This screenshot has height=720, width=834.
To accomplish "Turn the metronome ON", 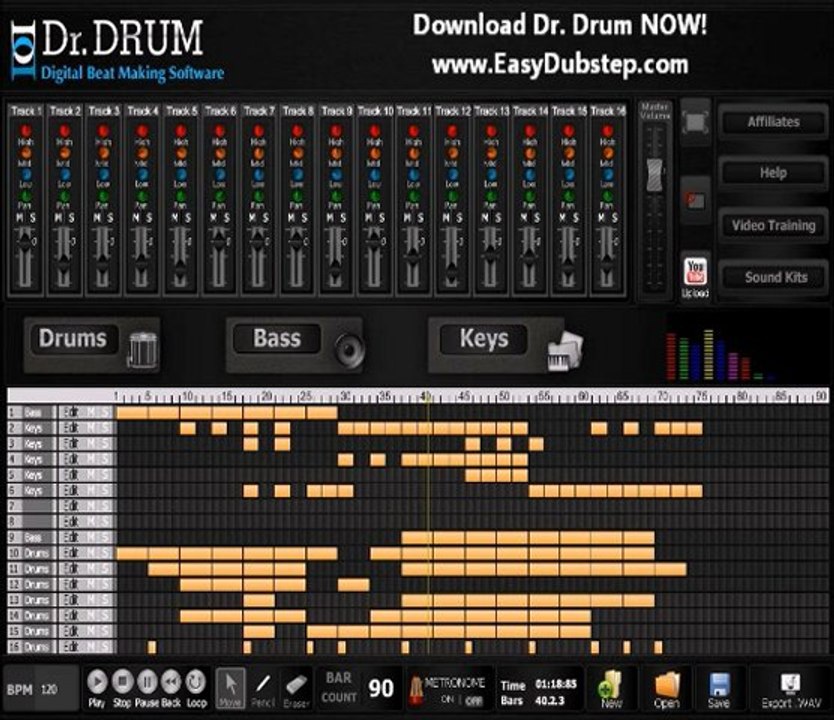I will pyautogui.click(x=448, y=700).
